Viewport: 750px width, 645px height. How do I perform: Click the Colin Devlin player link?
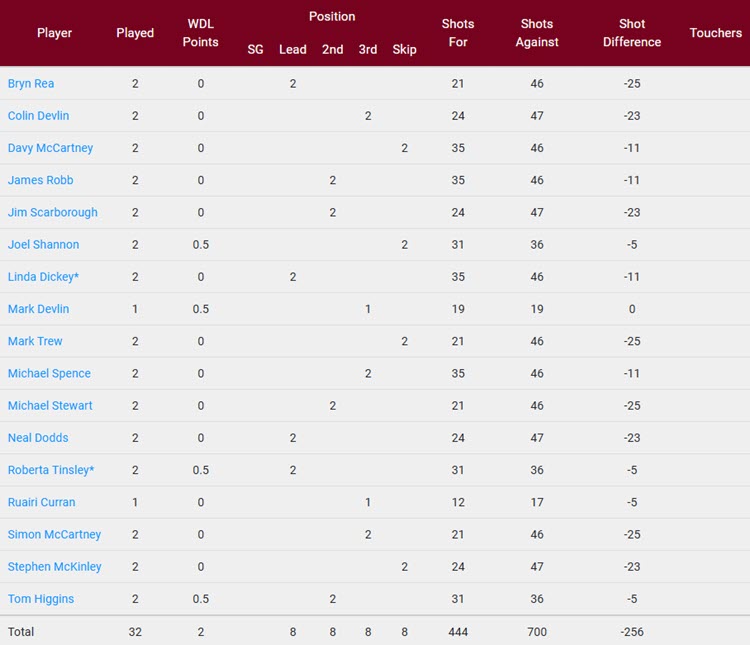click(x=38, y=116)
